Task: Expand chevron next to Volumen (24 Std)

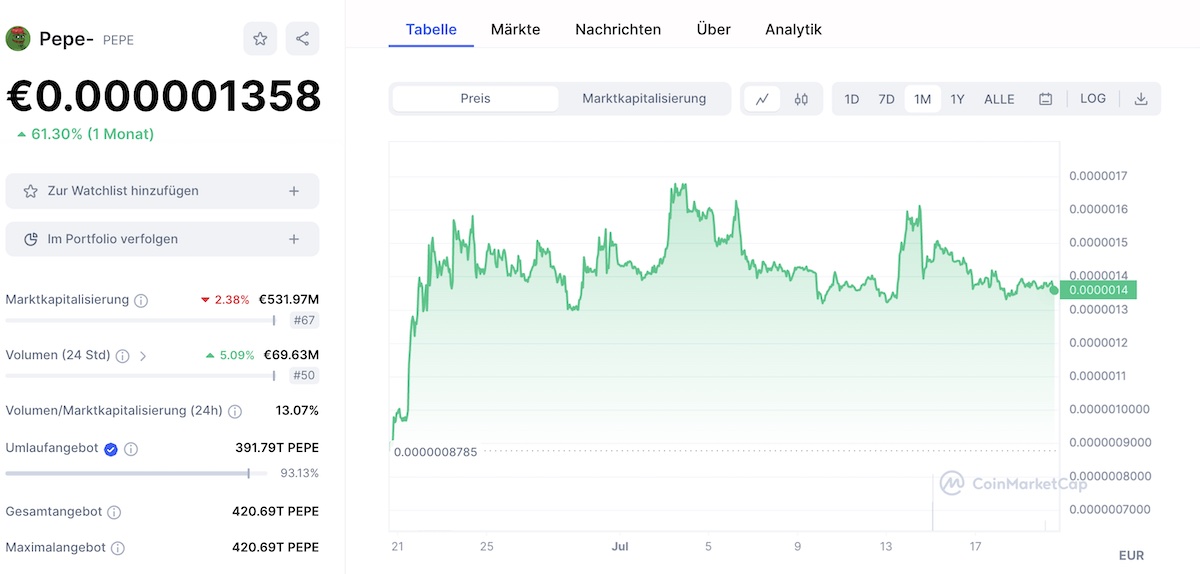Action: pos(142,355)
